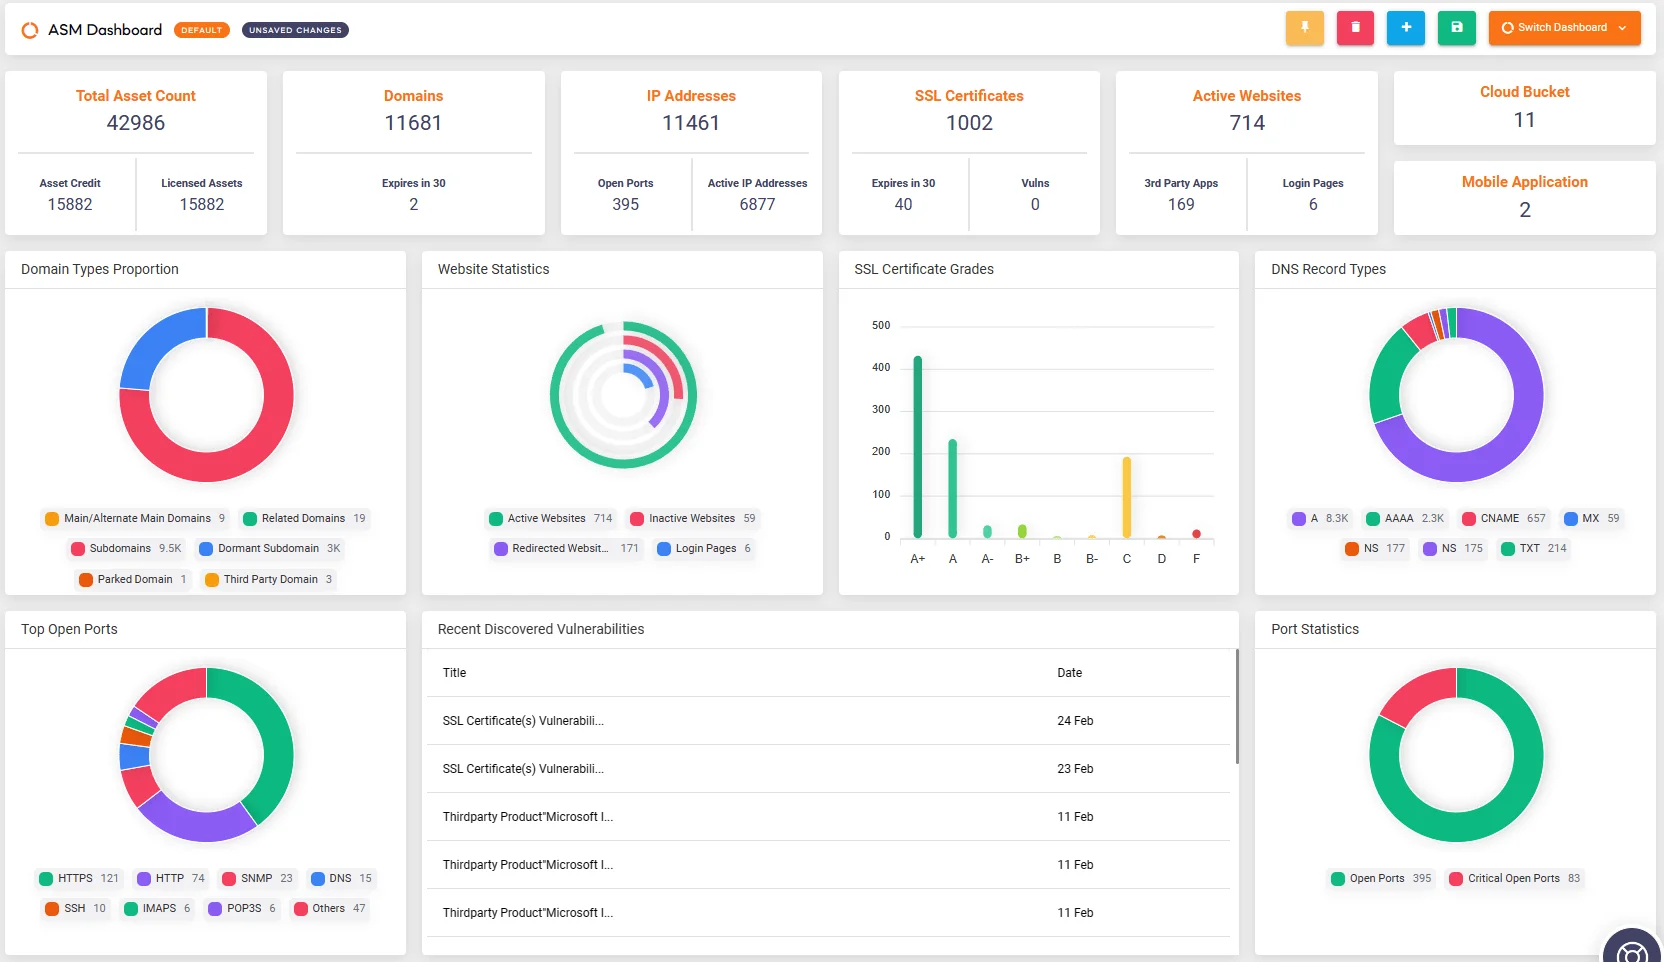Open the Mobile Application card
The height and width of the screenshot is (962, 1664).
tap(1524, 197)
